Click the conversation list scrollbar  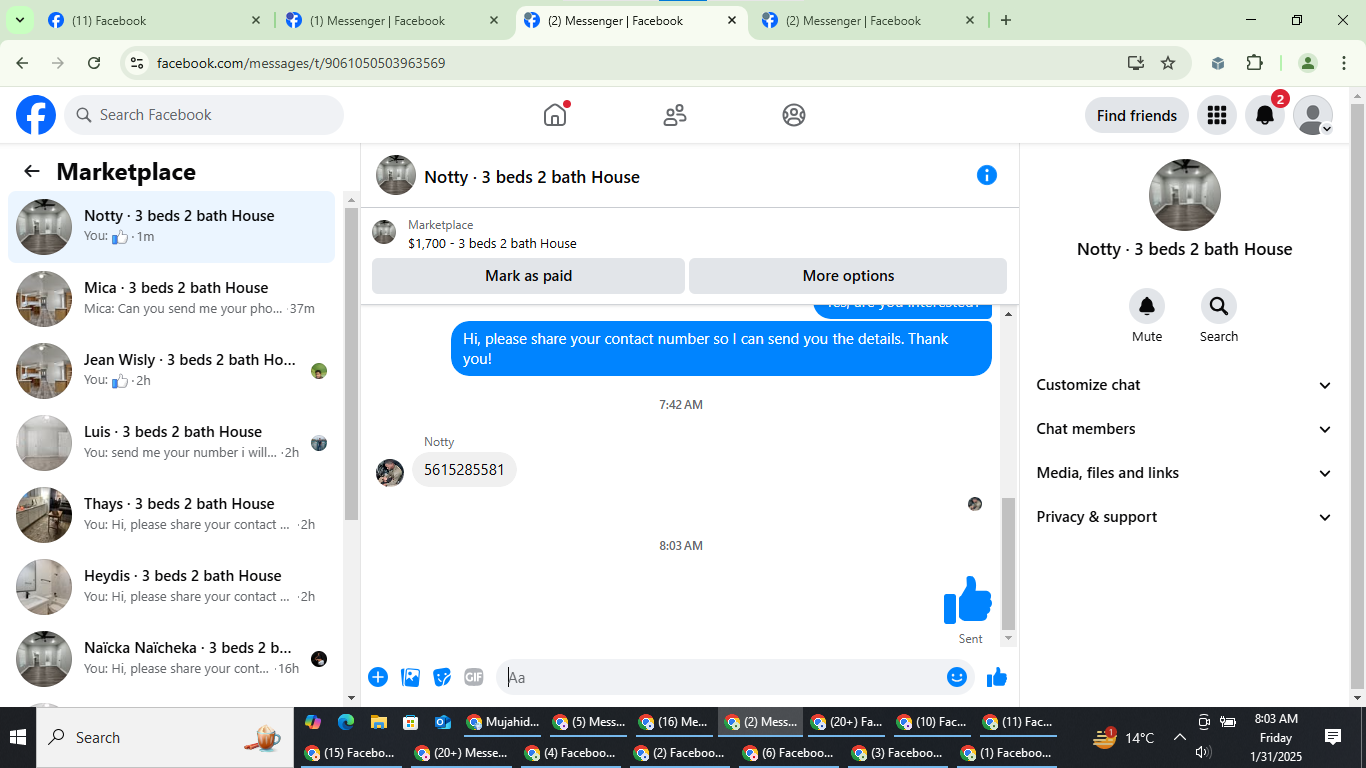point(351,364)
